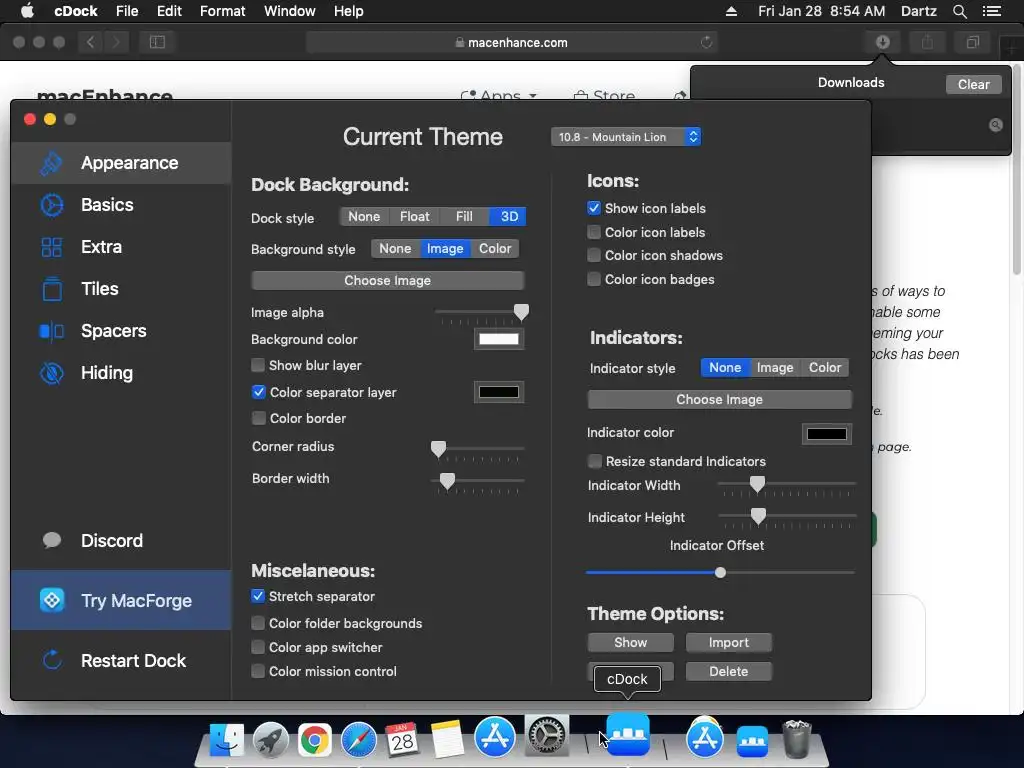1024x768 pixels.
Task: Open the Basics section icon
Action: click(52, 205)
